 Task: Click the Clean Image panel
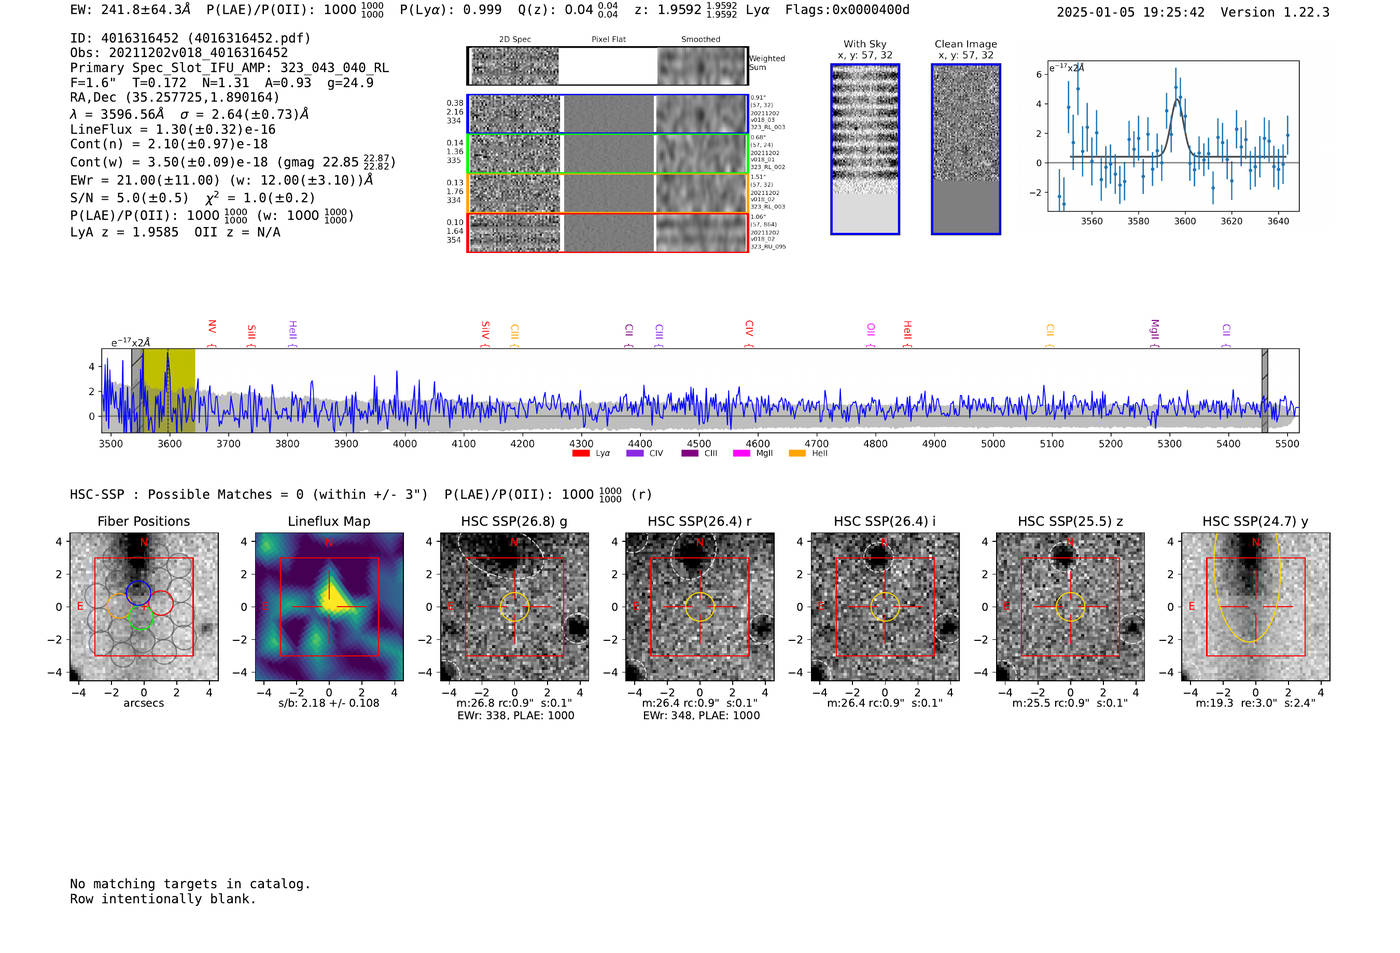pyautogui.click(x=966, y=149)
